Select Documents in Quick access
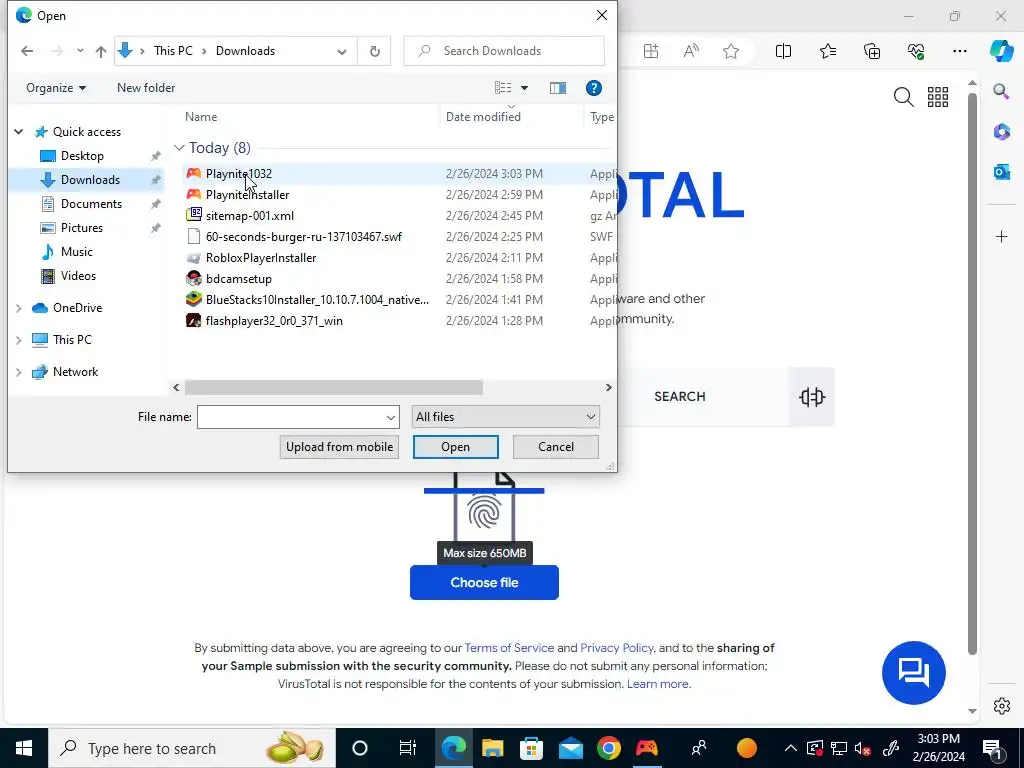Image resolution: width=1024 pixels, height=768 pixels. [x=91, y=204]
